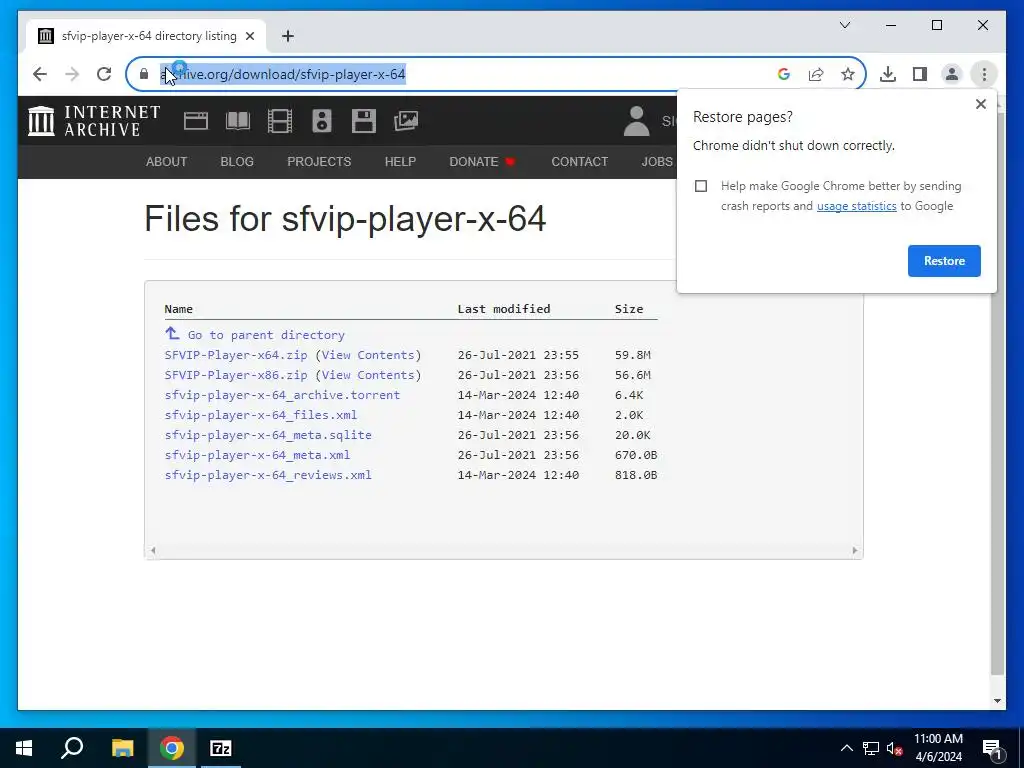Click the page vertical scrollbar thumb
This screenshot has width=1024, height=768.
[x=997, y=392]
